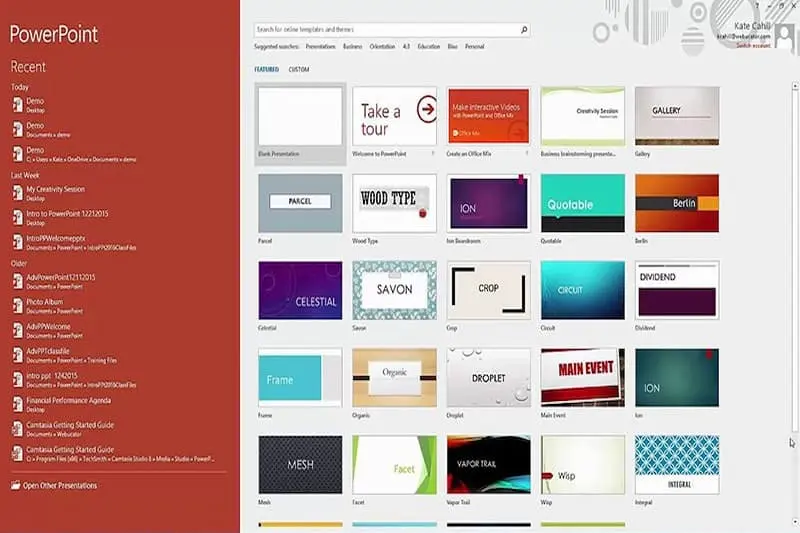The image size is (800, 533).
Task: Choose the Education suggested search
Action: tap(428, 46)
